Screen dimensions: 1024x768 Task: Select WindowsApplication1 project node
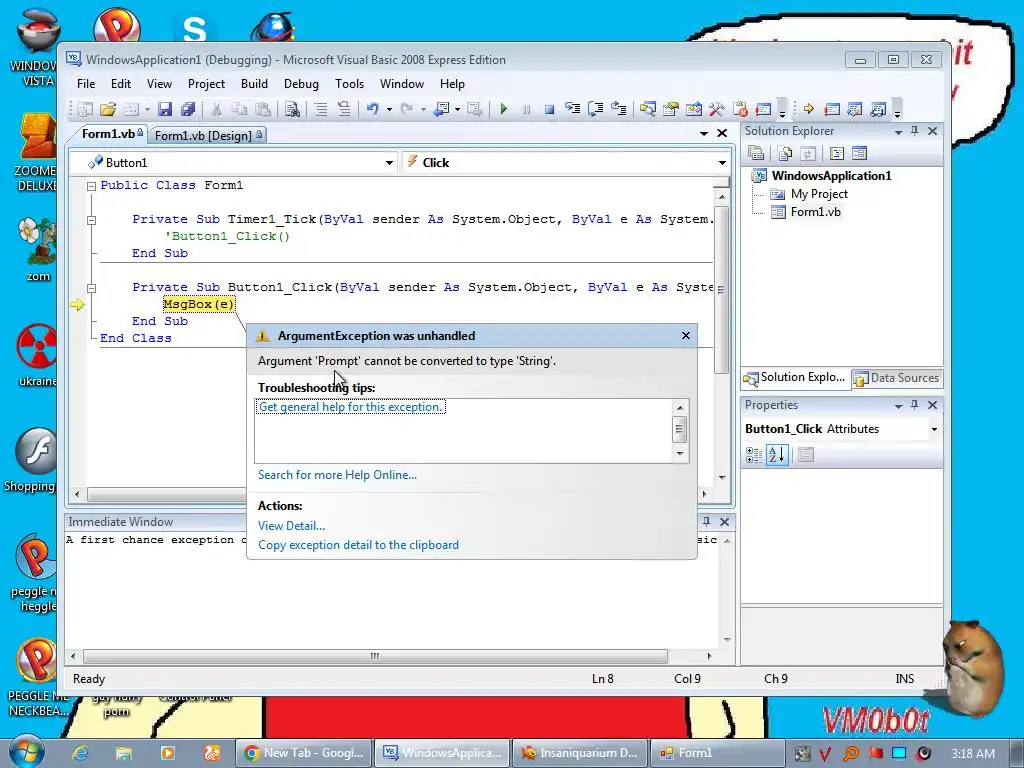coord(831,176)
